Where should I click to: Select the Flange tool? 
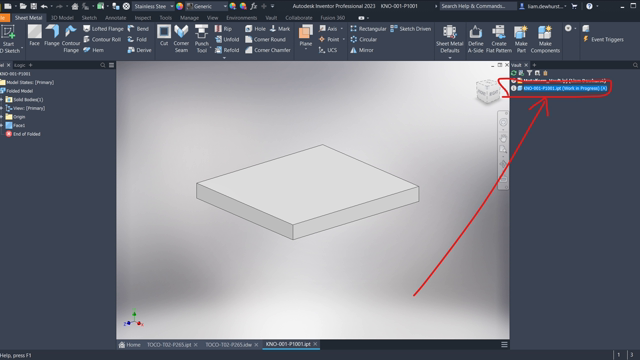pos(52,35)
